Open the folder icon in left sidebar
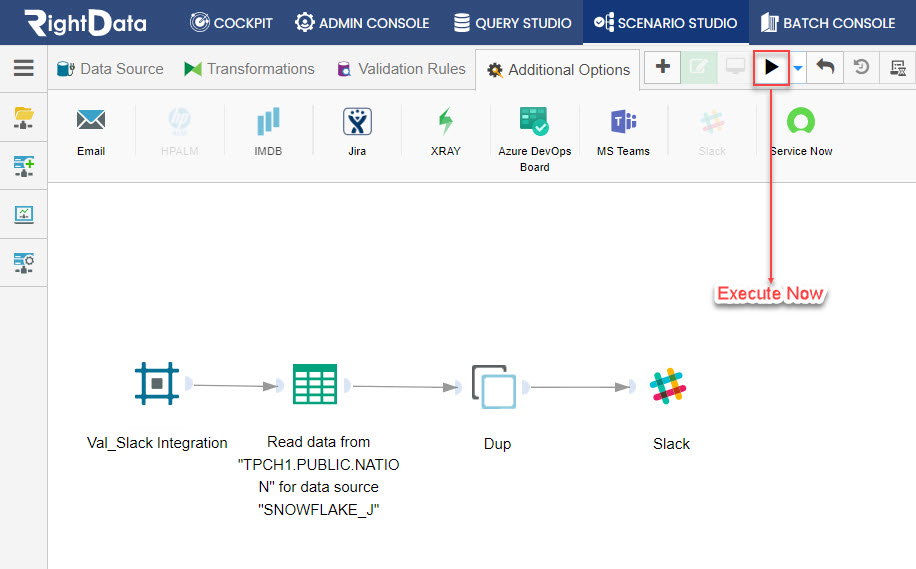 (23, 117)
